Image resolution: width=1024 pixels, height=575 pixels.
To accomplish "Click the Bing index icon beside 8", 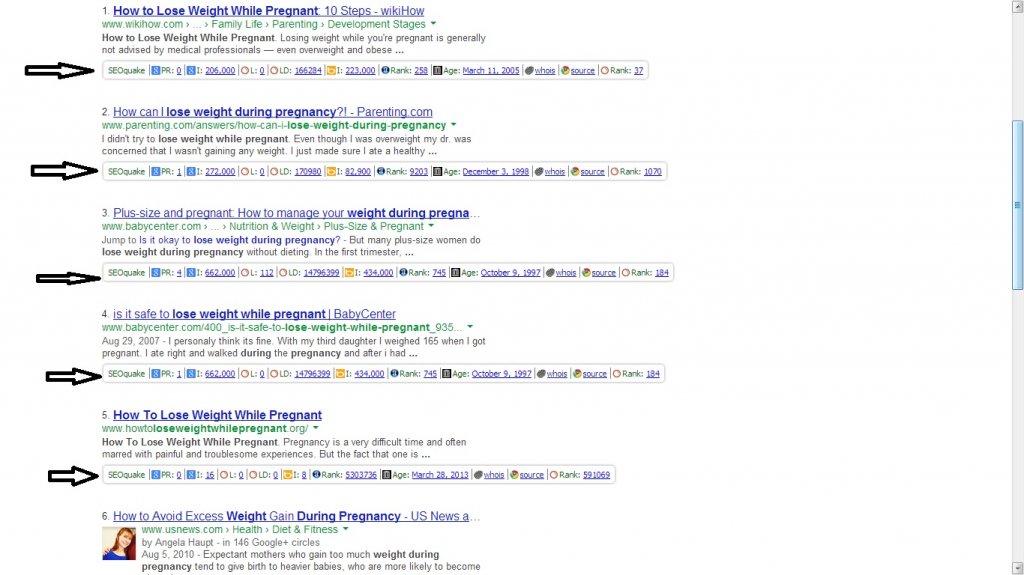I will (x=287, y=475).
